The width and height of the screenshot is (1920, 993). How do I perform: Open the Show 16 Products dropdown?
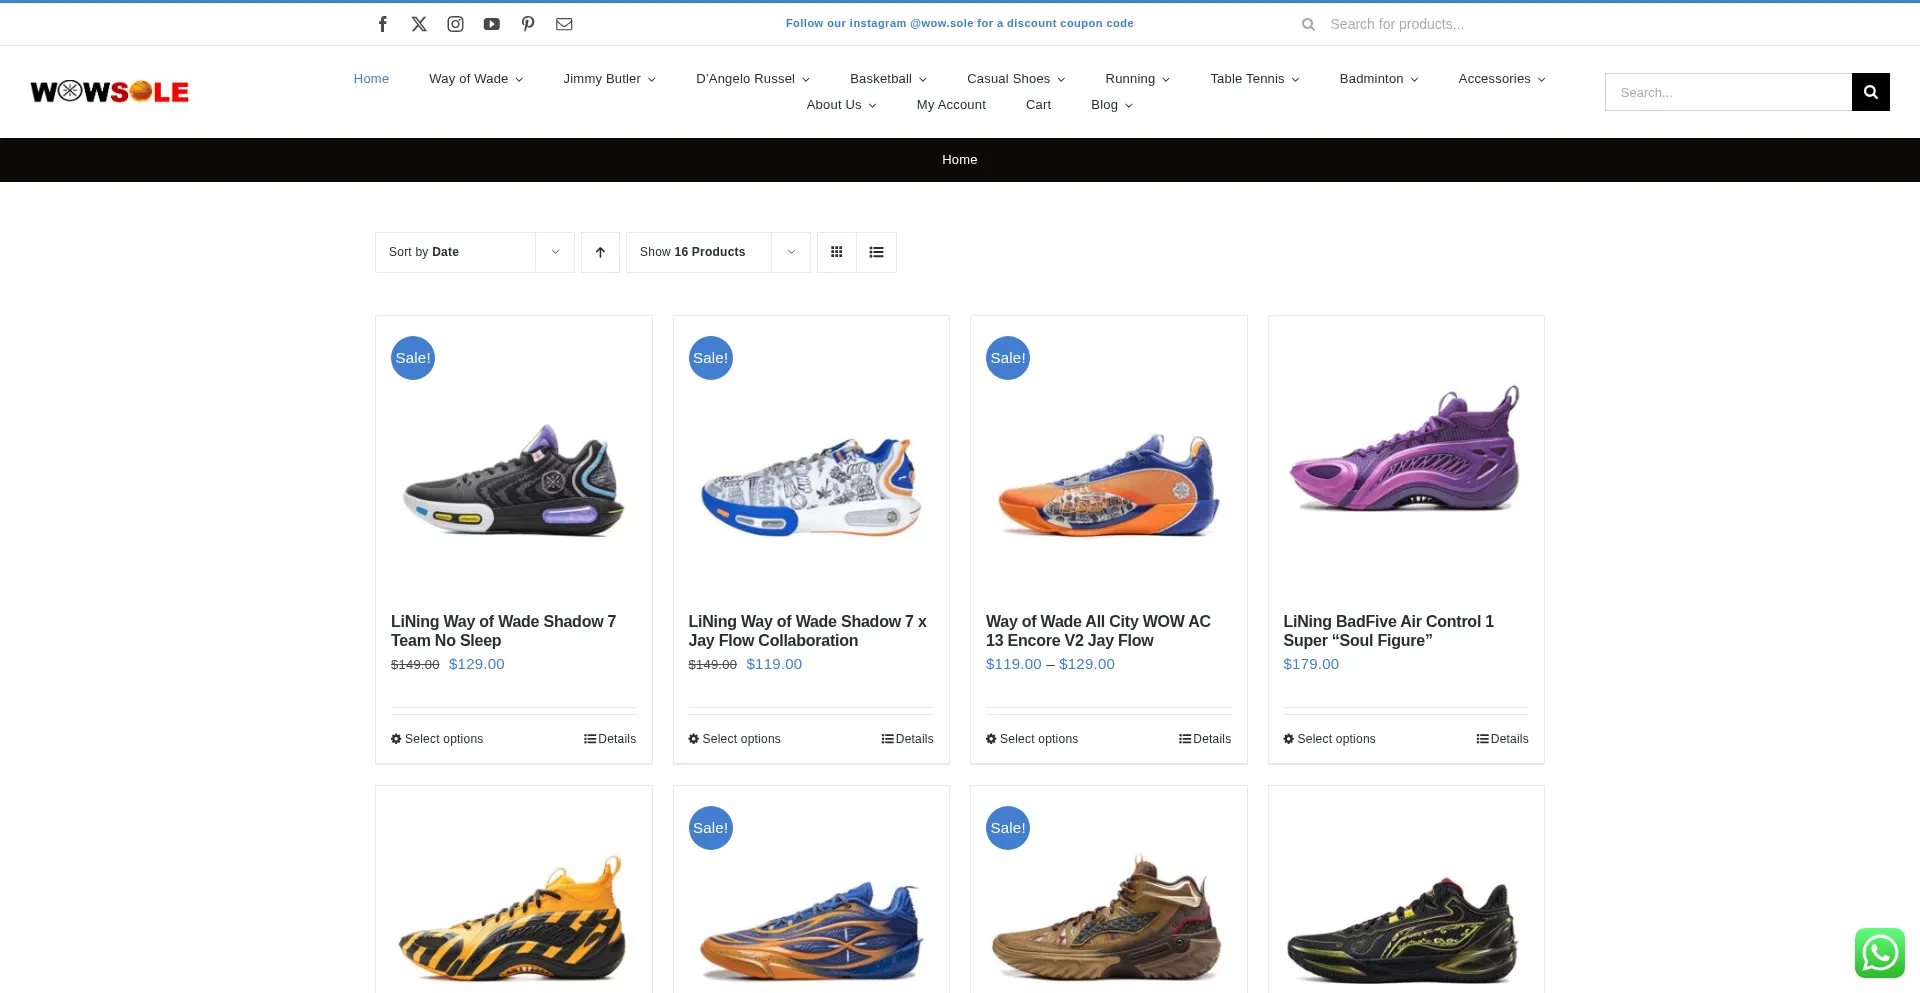717,252
